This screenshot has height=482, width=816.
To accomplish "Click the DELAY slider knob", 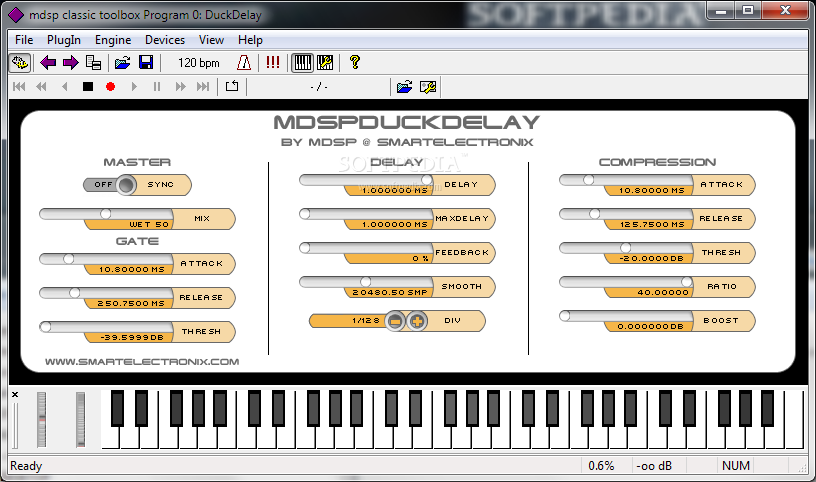I will coord(427,180).
